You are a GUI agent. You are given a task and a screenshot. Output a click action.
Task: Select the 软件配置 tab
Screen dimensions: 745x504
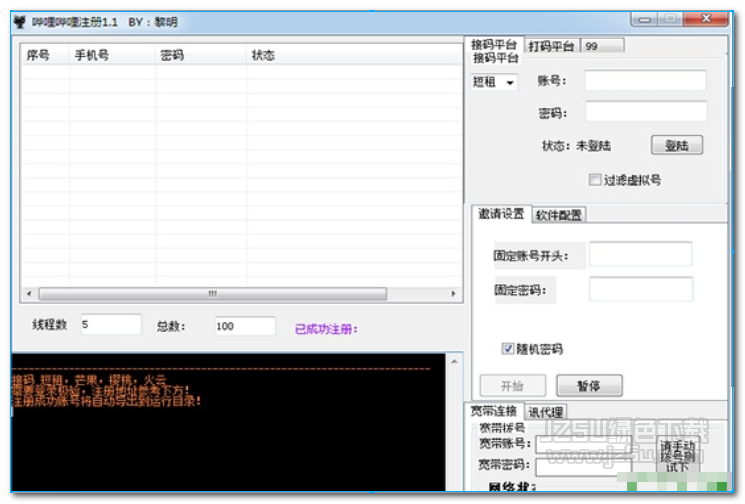(559, 215)
